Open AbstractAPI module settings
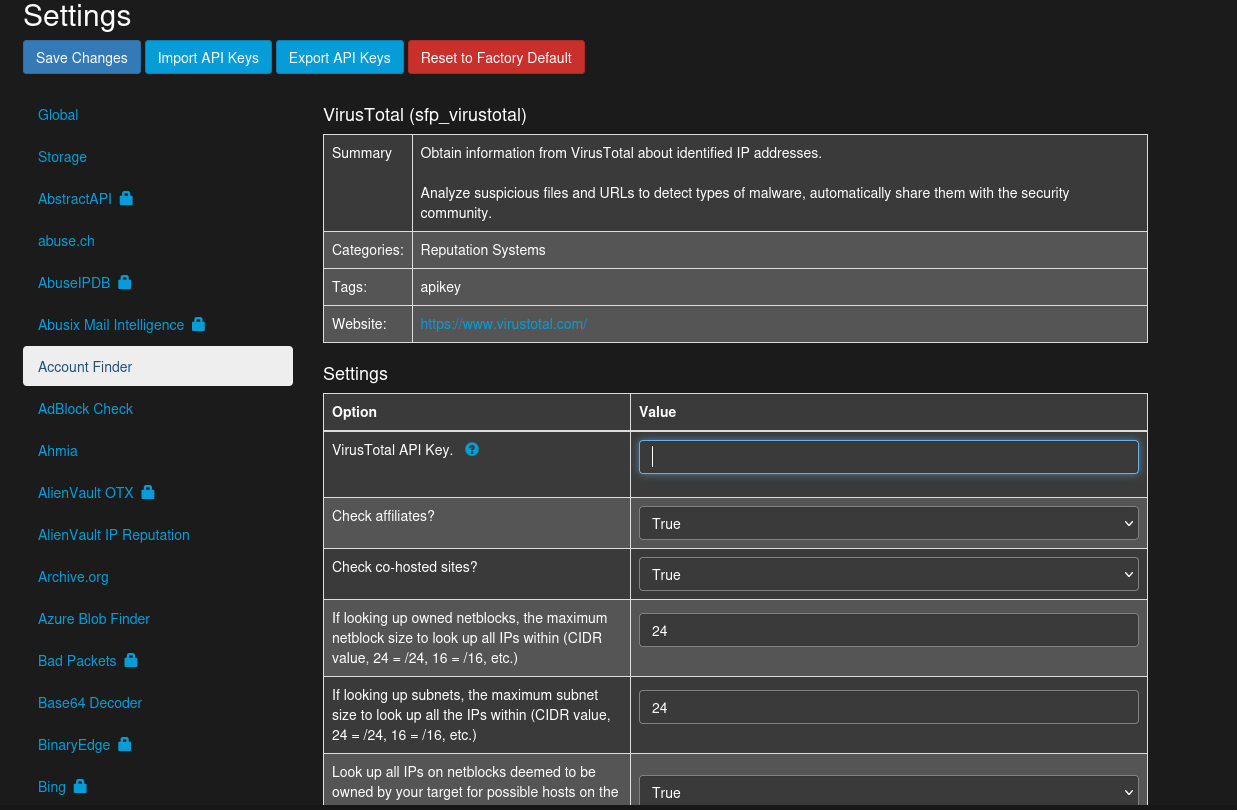Screen dimensions: 1237x810 click(x=75, y=199)
